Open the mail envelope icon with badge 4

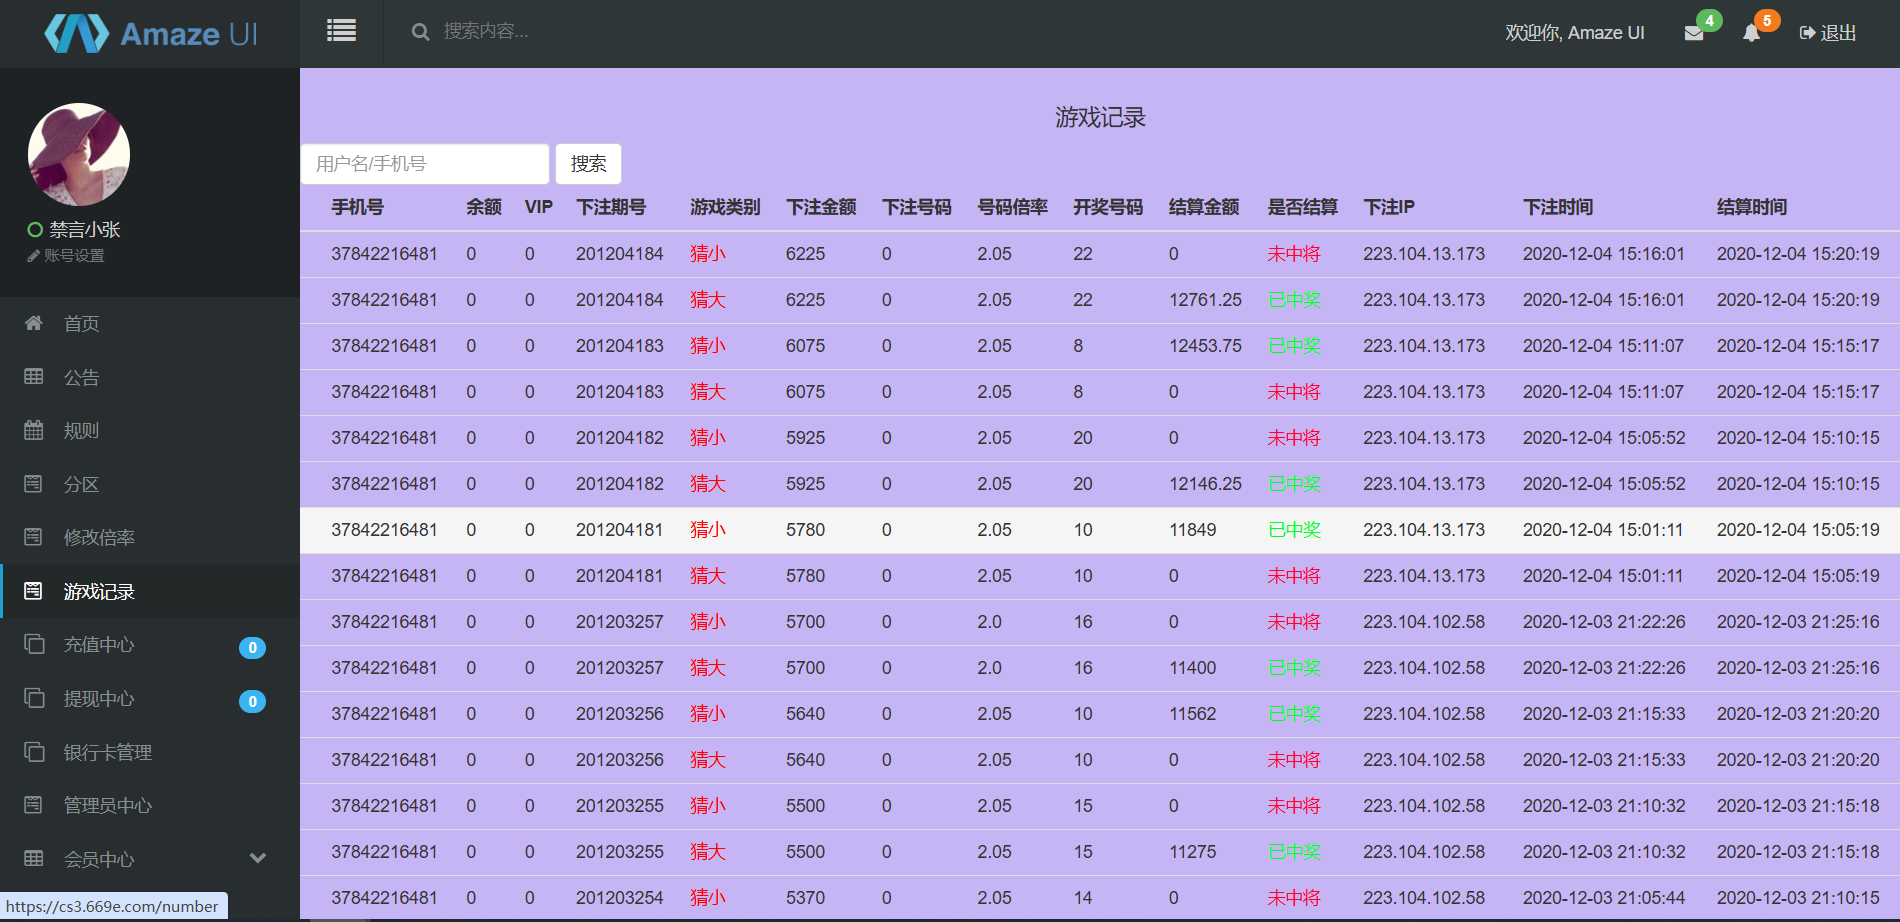(1694, 33)
